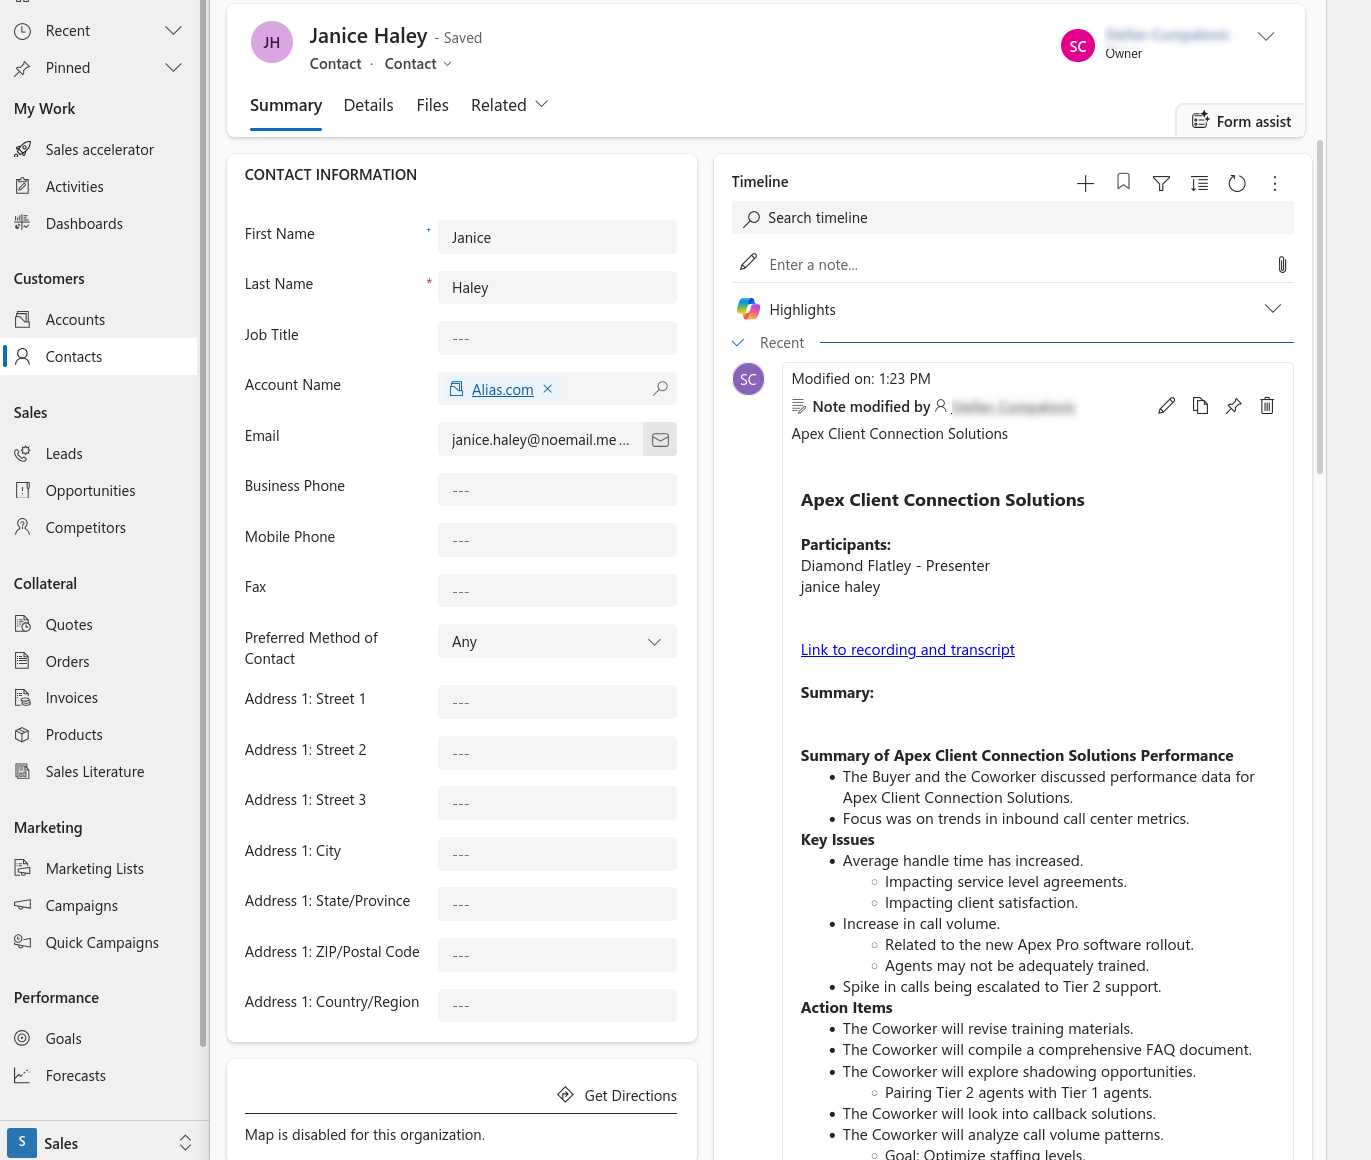Delete the note using trash icon

click(1267, 406)
